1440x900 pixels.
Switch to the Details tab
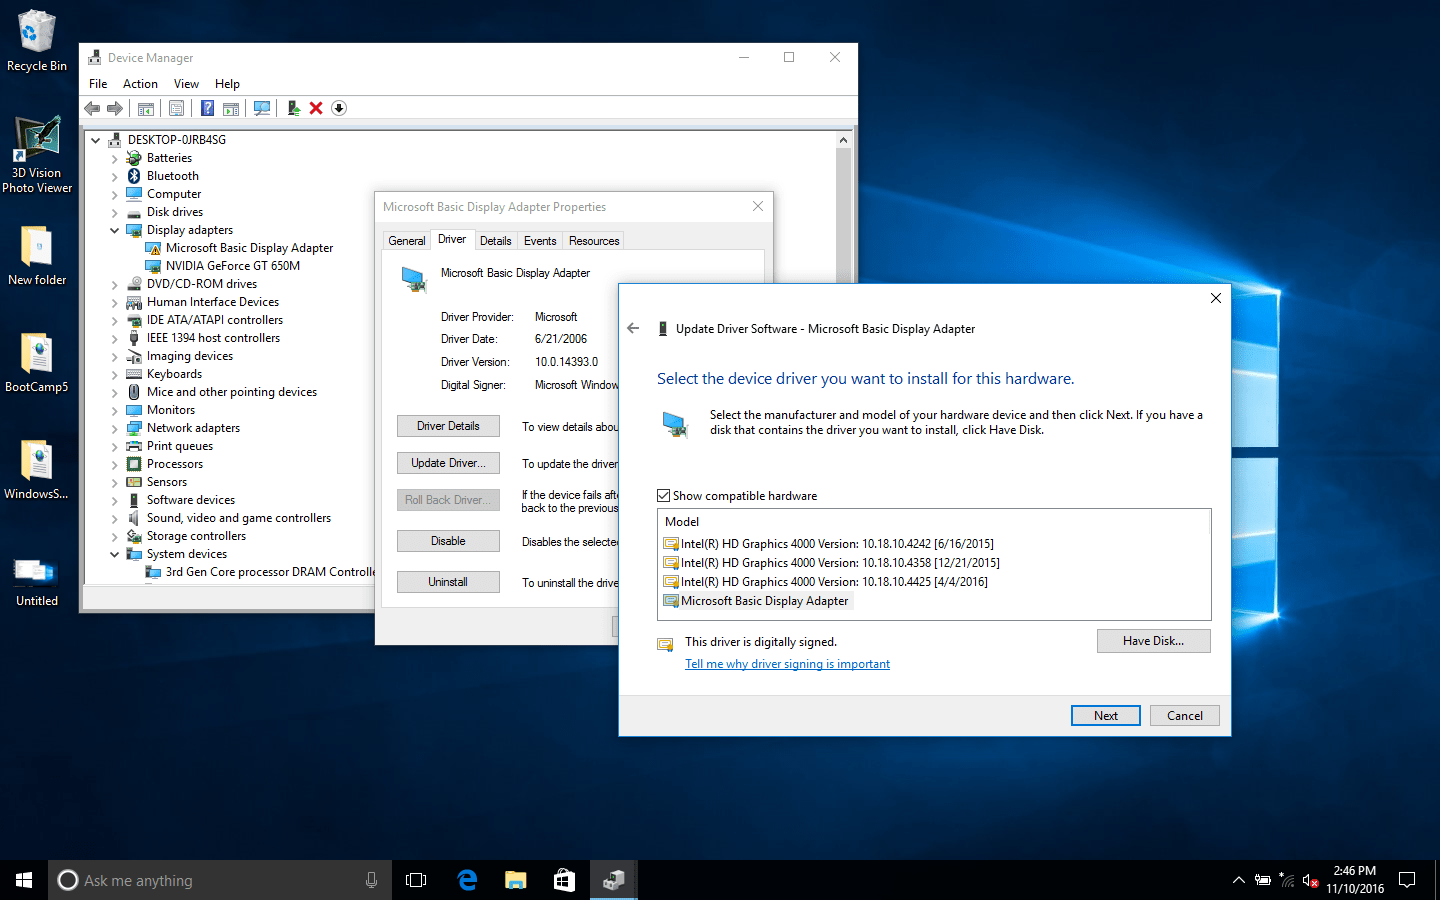pyautogui.click(x=496, y=240)
